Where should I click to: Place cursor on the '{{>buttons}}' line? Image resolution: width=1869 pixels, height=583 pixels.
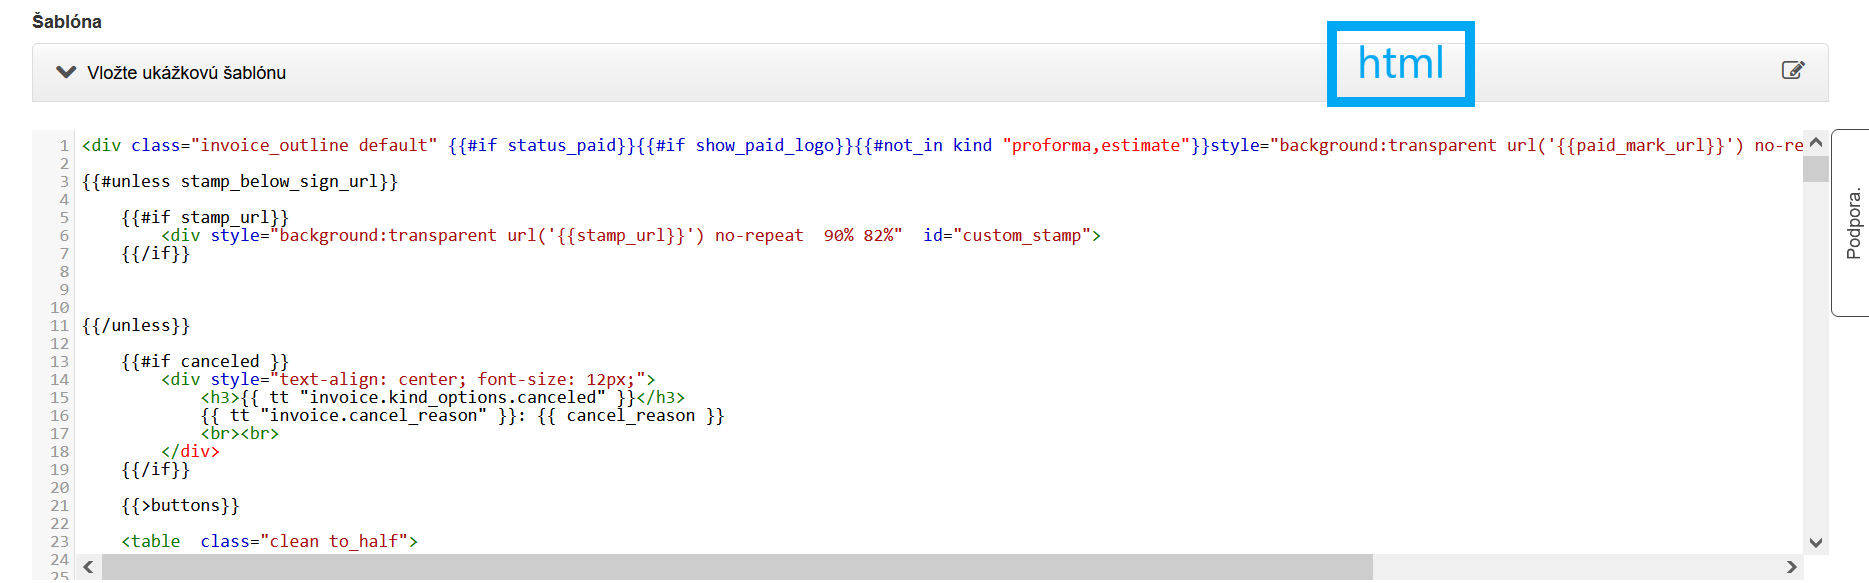pos(180,506)
